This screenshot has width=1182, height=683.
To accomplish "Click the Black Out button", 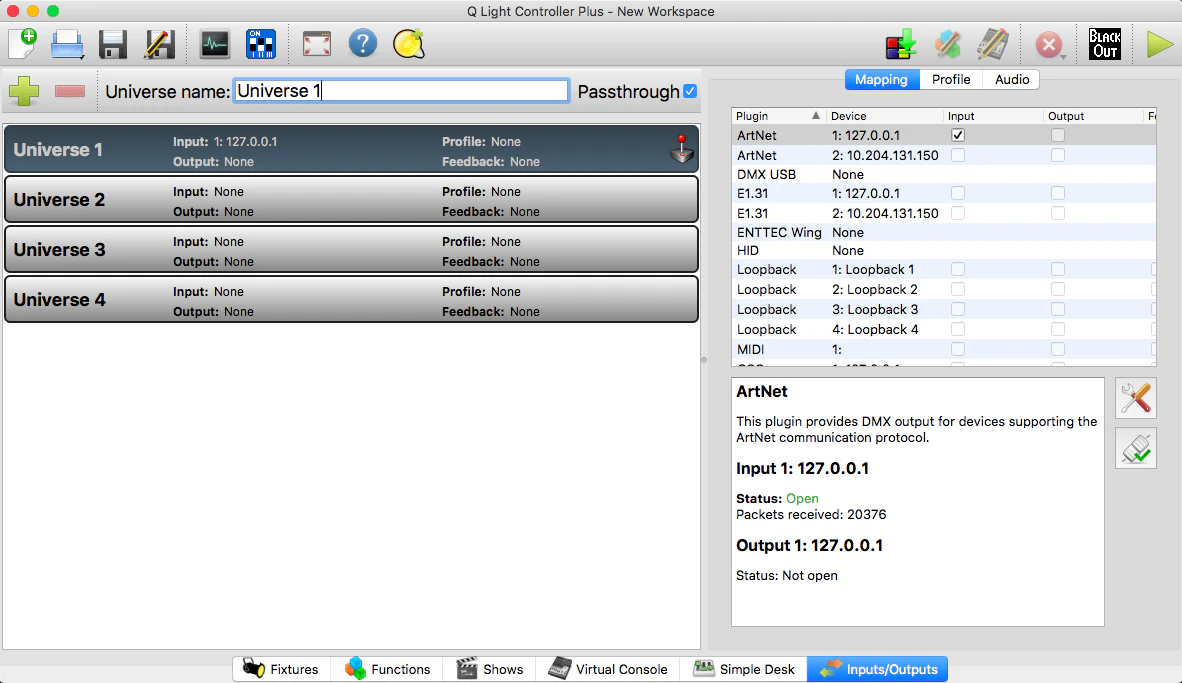I will click(x=1105, y=44).
